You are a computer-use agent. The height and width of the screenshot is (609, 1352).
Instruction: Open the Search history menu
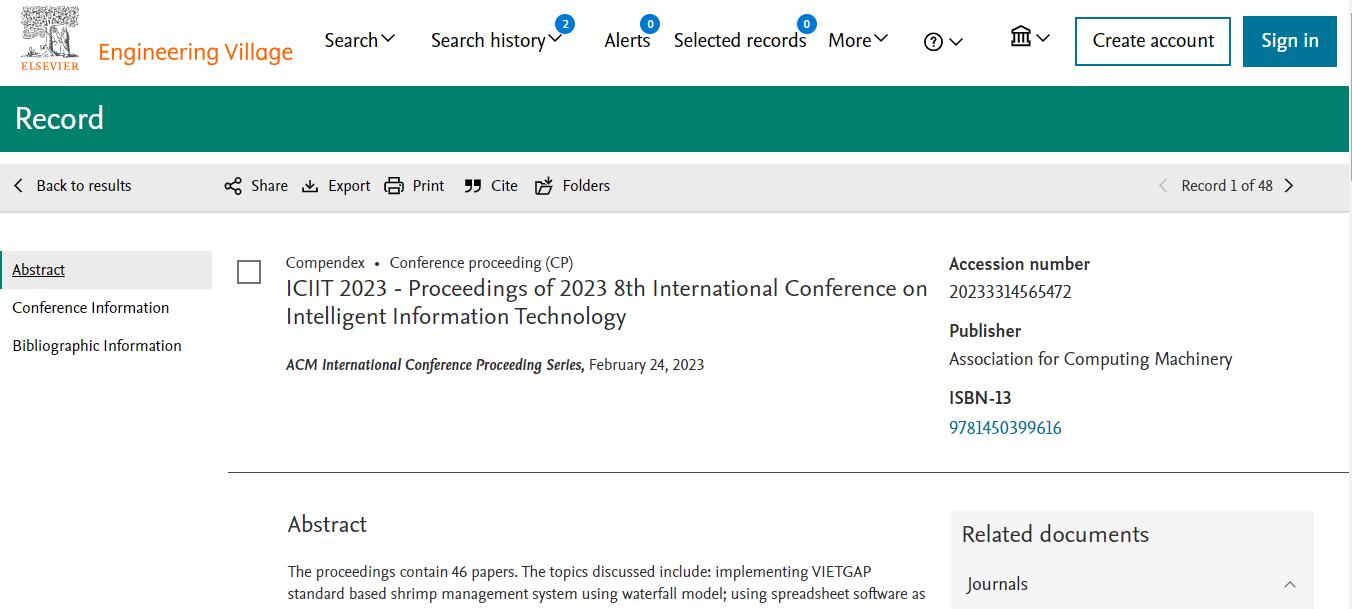496,40
